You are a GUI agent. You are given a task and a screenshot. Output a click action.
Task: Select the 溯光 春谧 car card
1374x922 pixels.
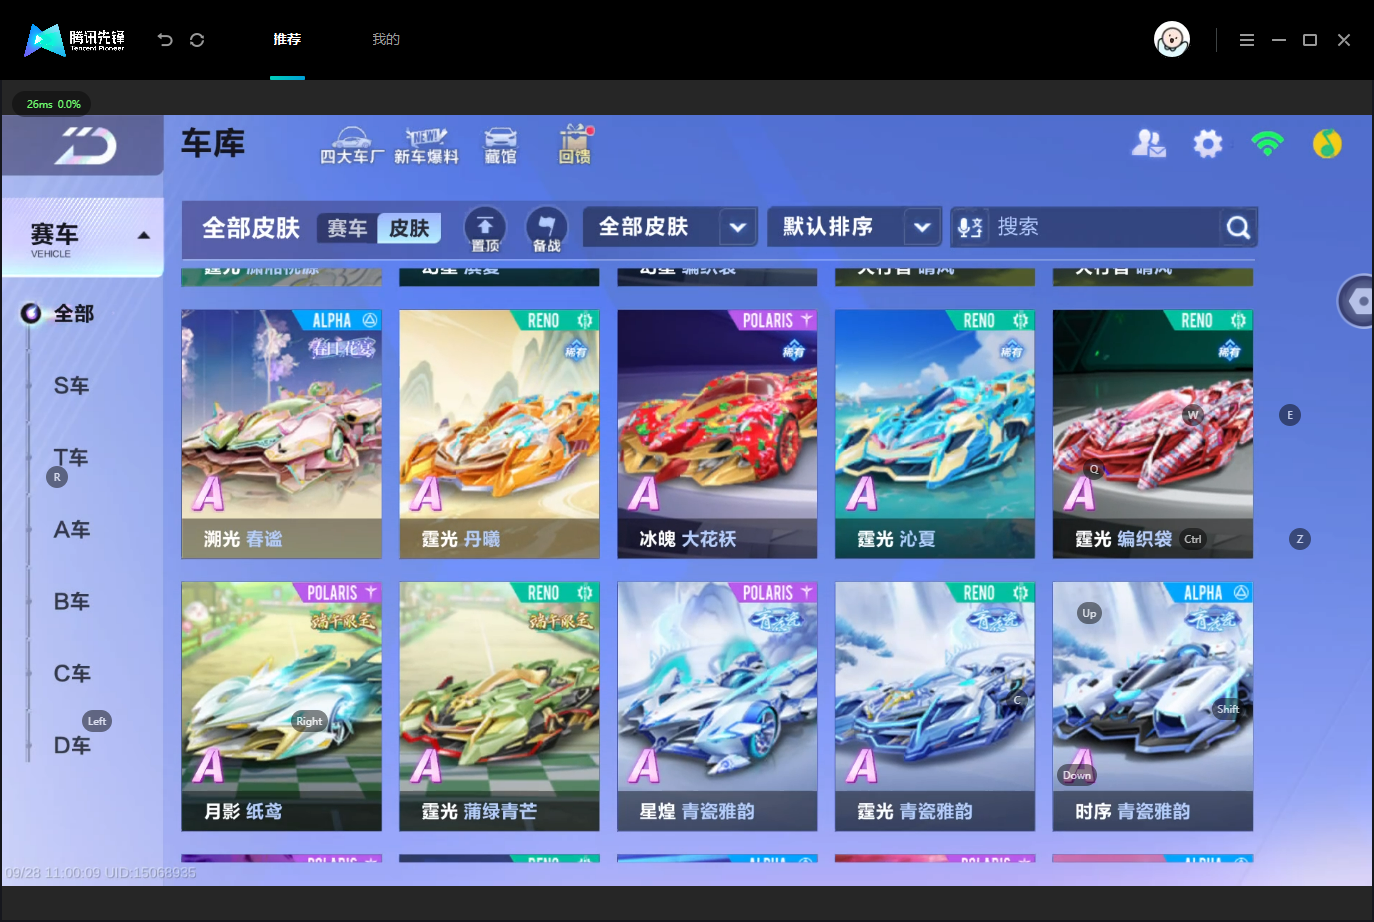[x=281, y=434]
